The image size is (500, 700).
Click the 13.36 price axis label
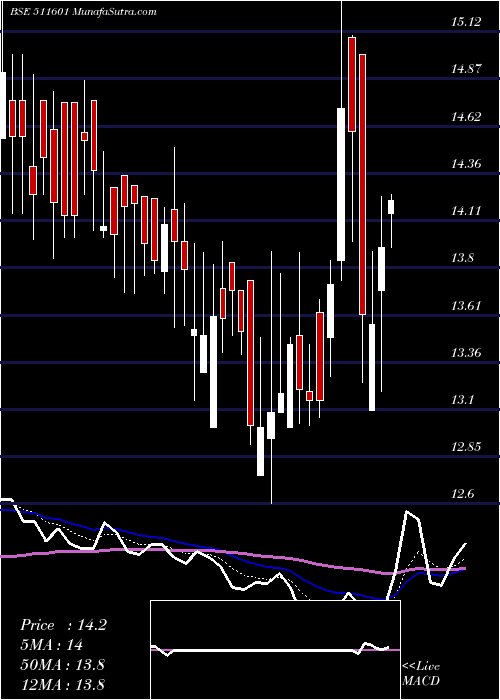pyautogui.click(x=466, y=353)
